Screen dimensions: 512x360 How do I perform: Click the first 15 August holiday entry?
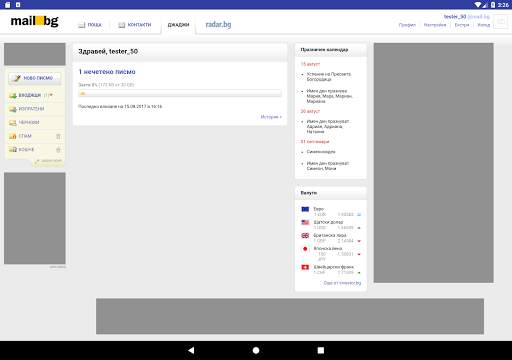(x=329, y=77)
